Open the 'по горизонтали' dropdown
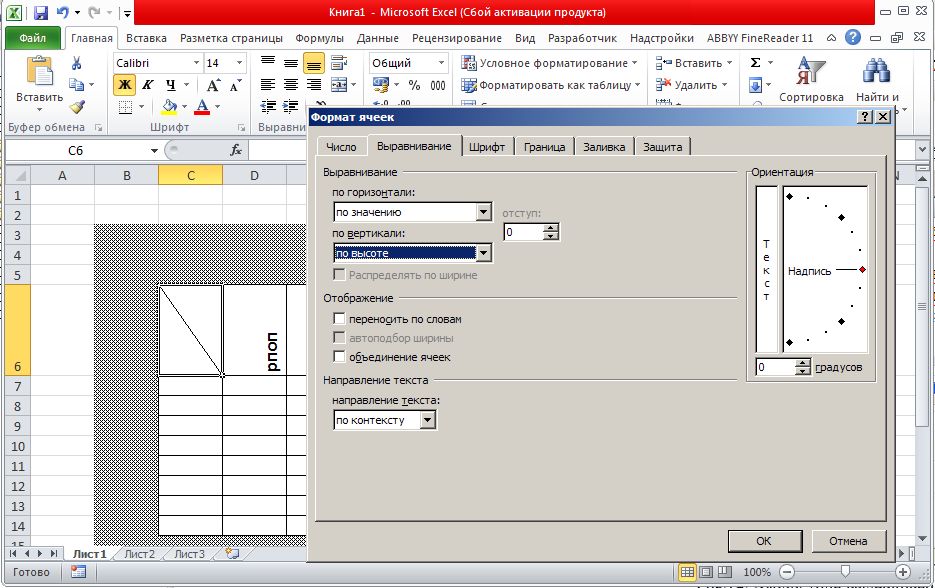The height and width of the screenshot is (588, 935). click(x=484, y=212)
